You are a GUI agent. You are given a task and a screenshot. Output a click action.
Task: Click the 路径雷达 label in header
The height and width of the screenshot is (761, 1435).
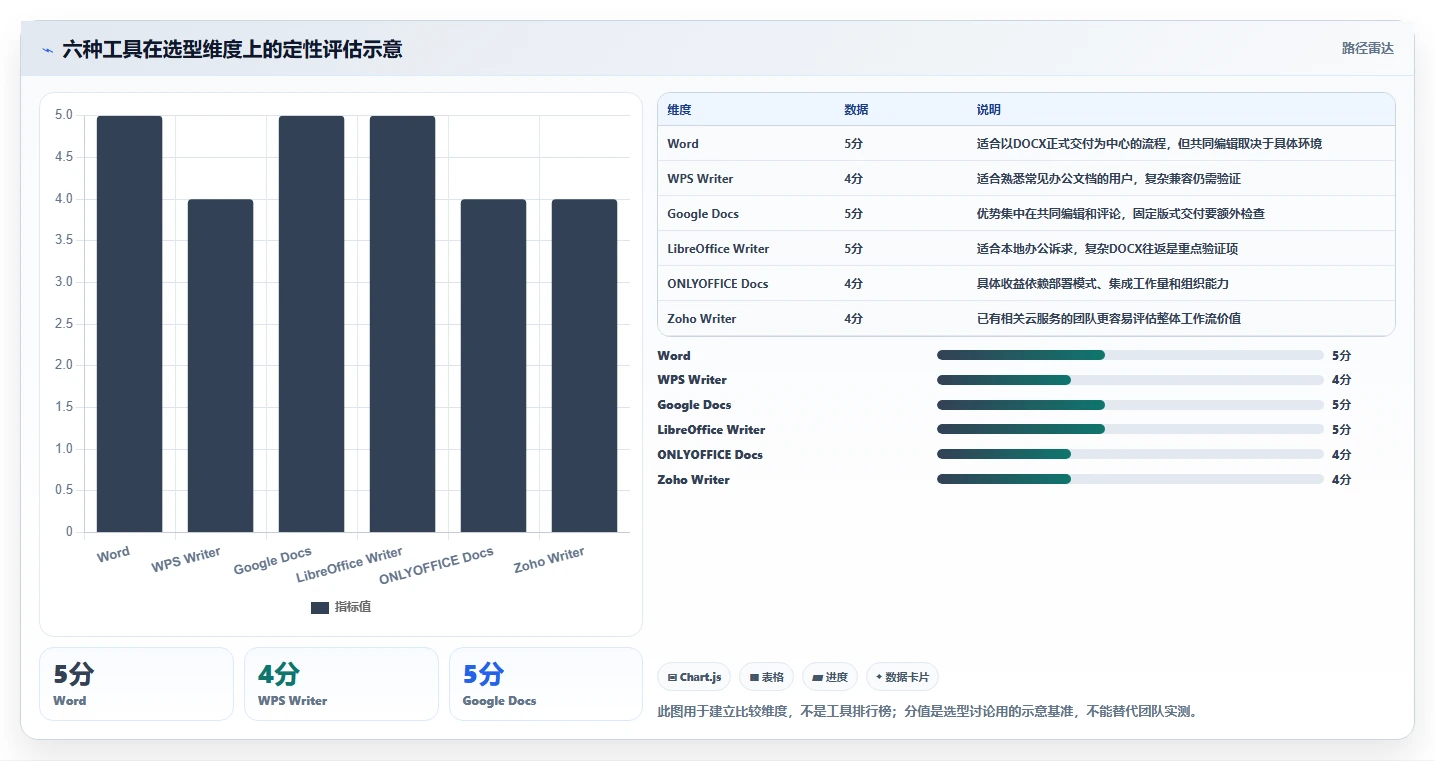1367,48
